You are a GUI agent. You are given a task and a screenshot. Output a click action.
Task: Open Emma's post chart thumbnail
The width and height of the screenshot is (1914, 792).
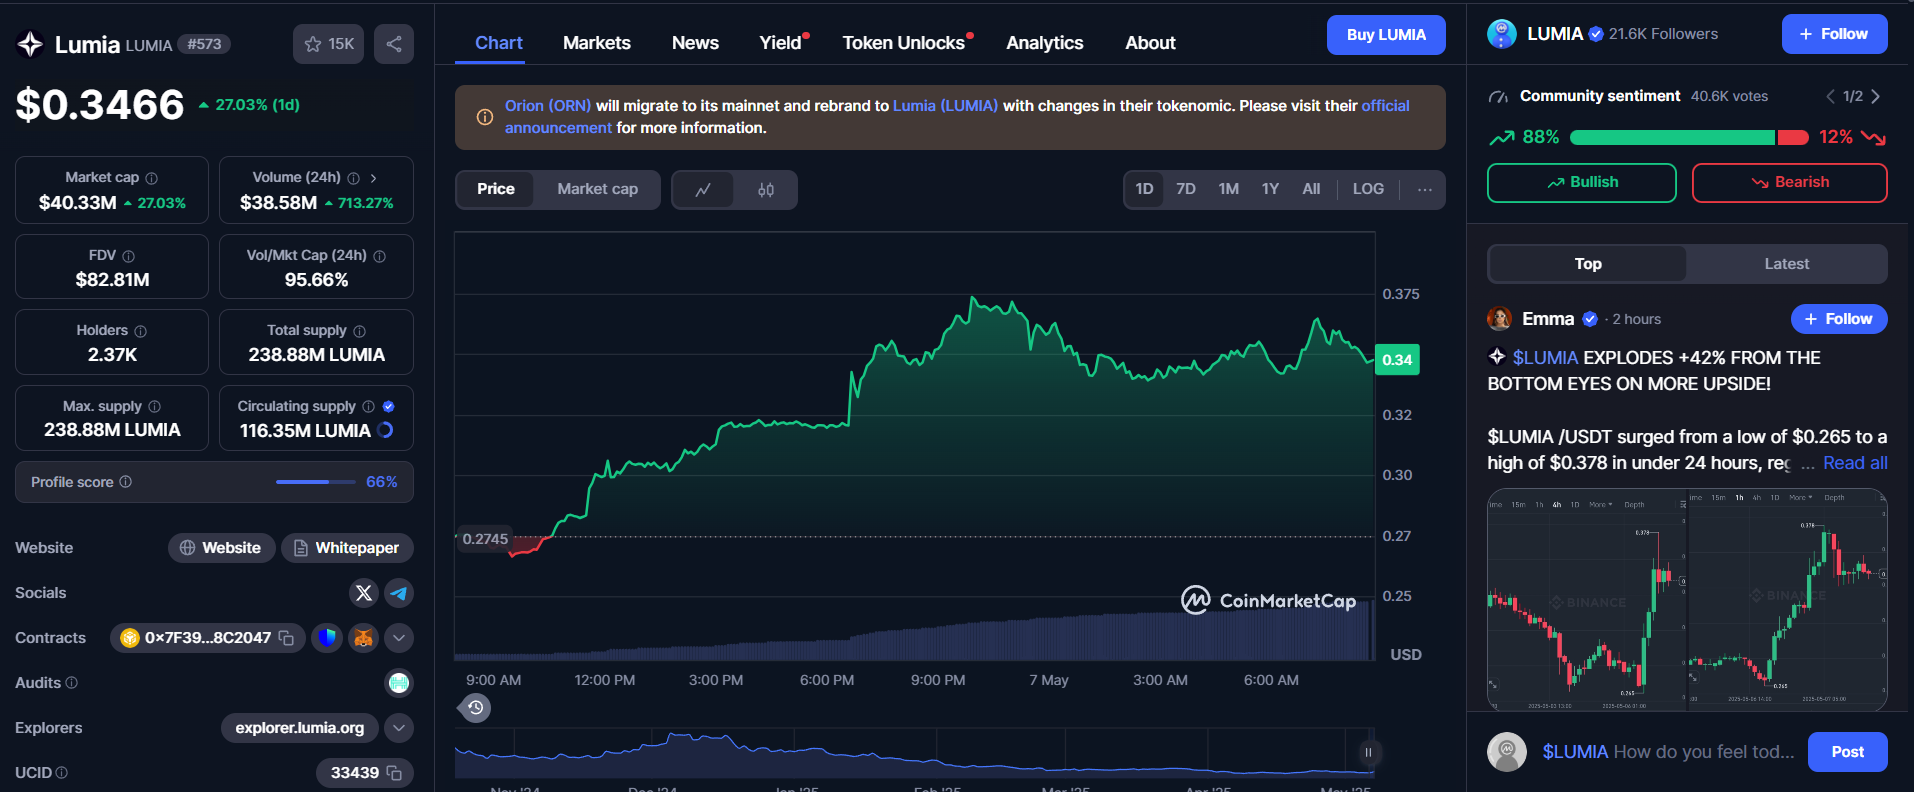point(1687,600)
